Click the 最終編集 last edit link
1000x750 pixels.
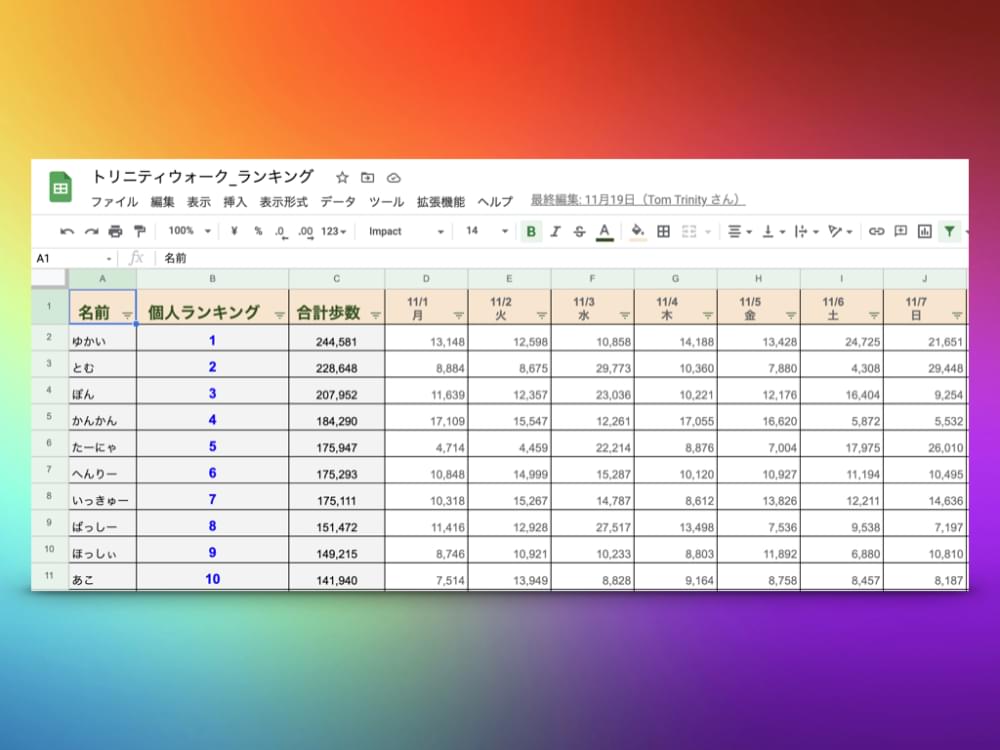coord(637,200)
